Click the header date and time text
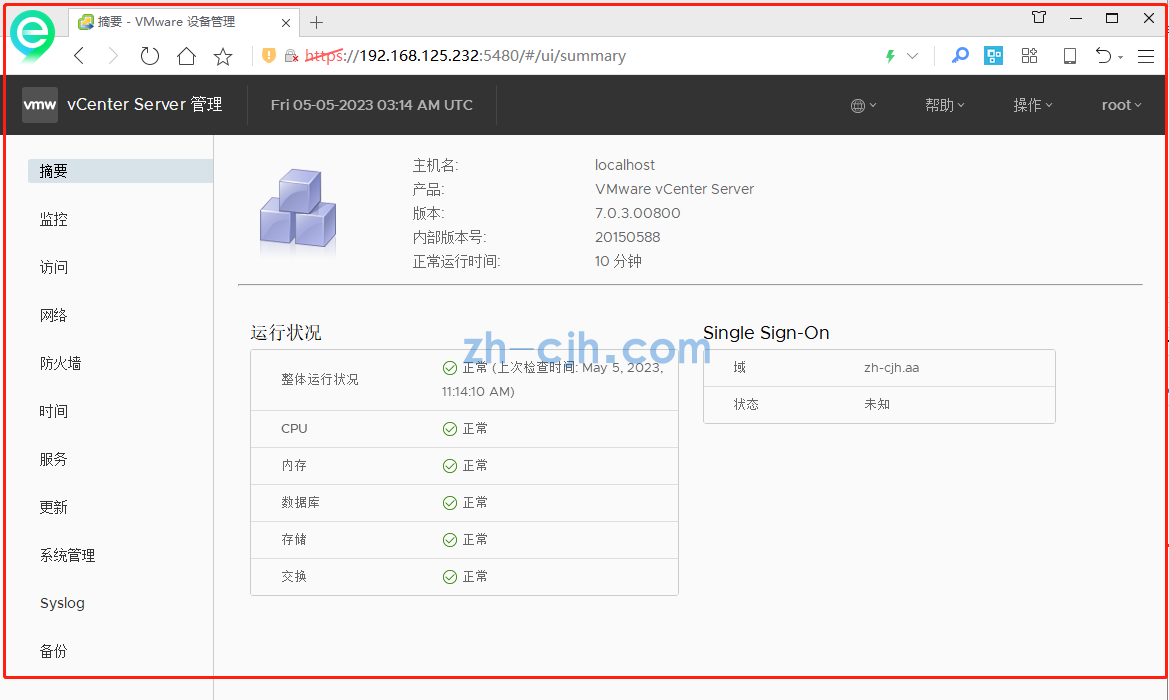 tap(371, 105)
